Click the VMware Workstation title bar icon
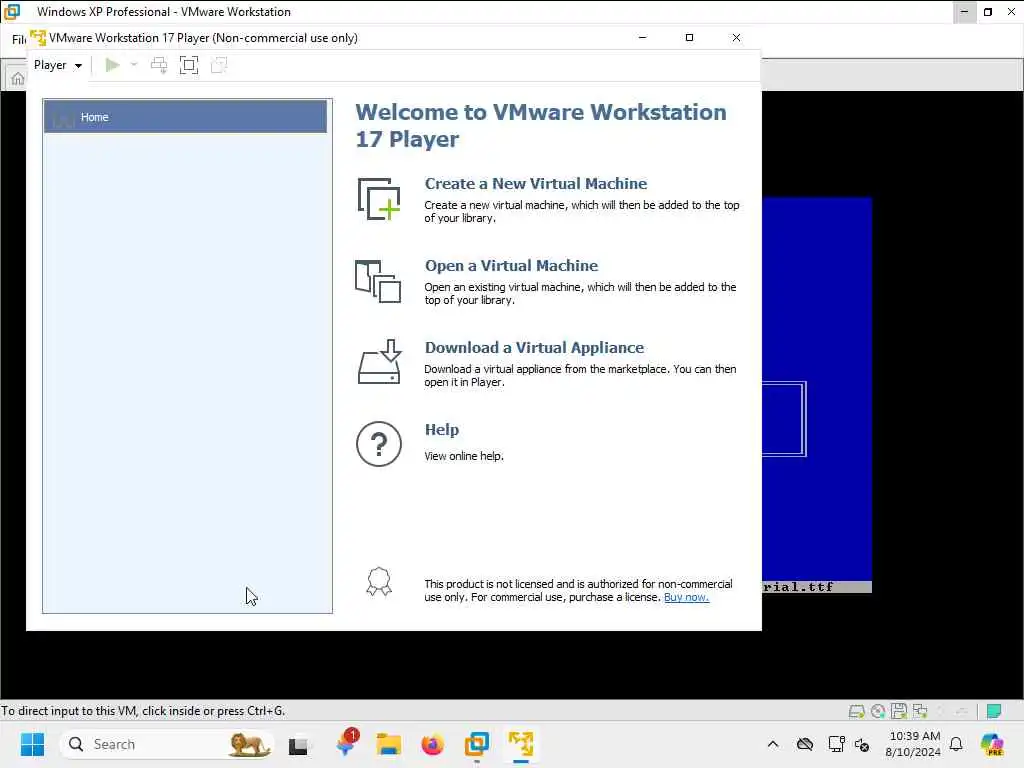1024x768 pixels. (12, 12)
